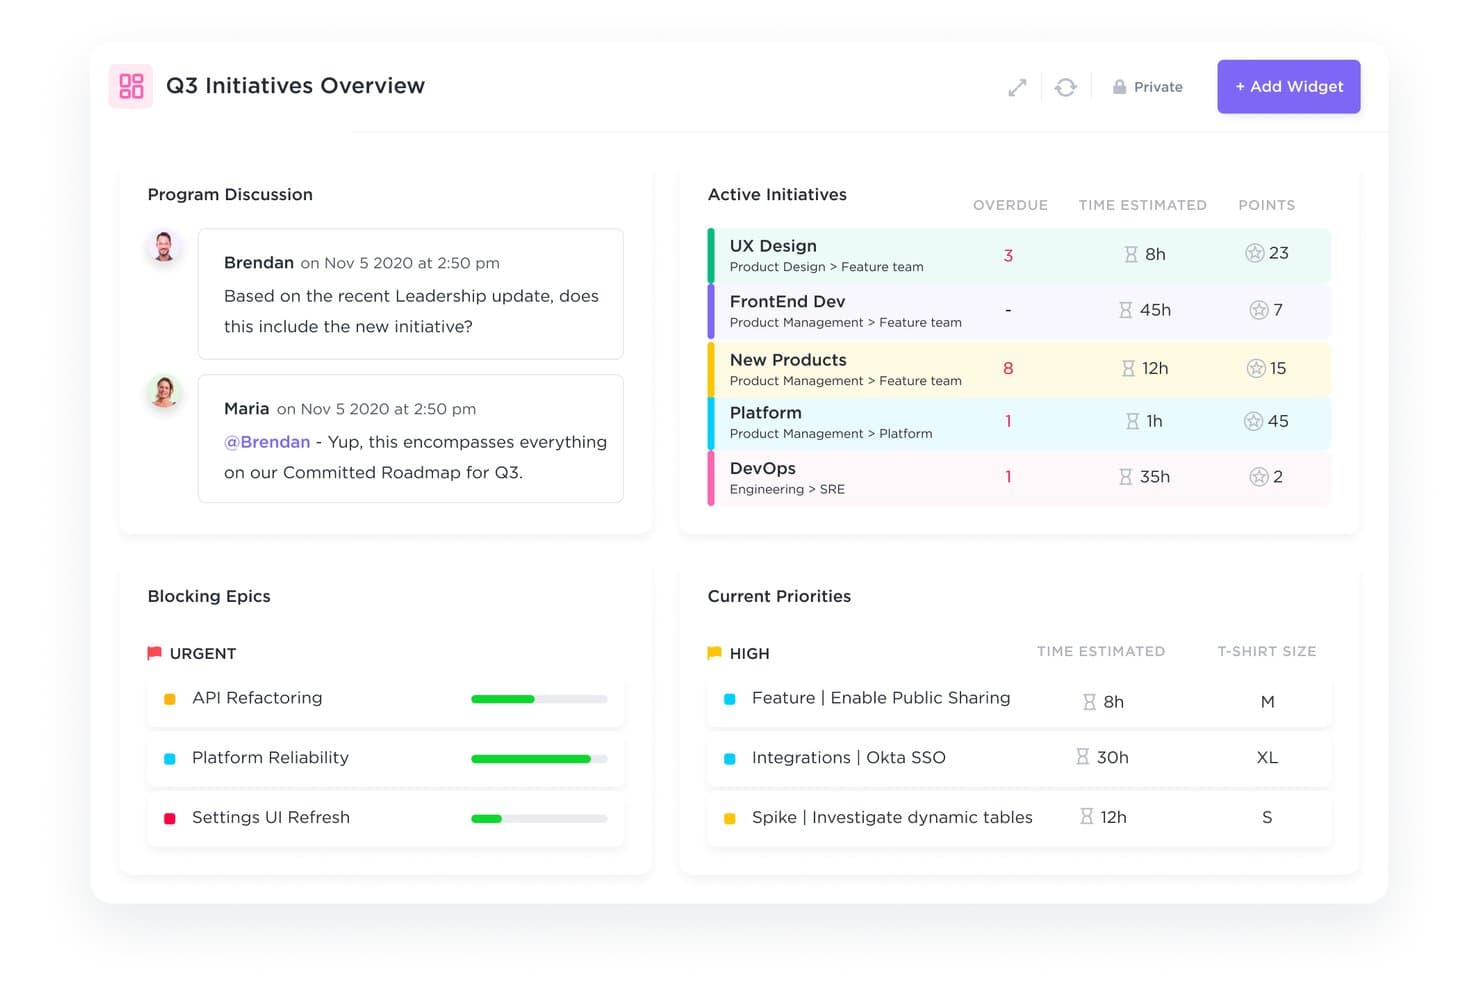Image resolution: width=1480 pixels, height=987 pixels.
Task: Click hourglass icon in DevOps row
Action: [1126, 477]
